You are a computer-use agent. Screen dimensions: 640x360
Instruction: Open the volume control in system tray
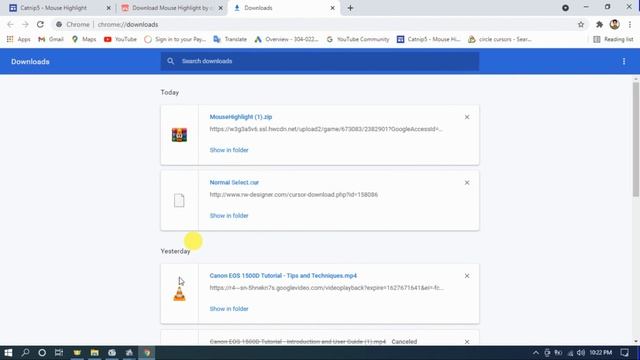(x=580, y=353)
